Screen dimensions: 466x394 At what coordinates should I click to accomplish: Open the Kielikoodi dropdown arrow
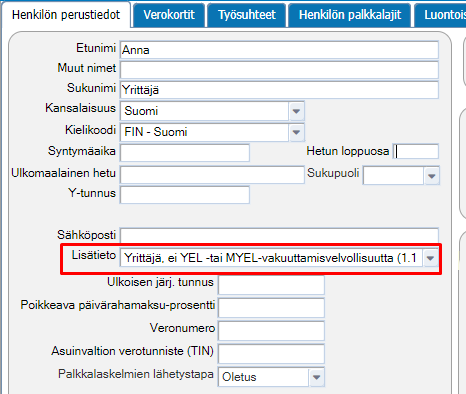tap(296, 132)
